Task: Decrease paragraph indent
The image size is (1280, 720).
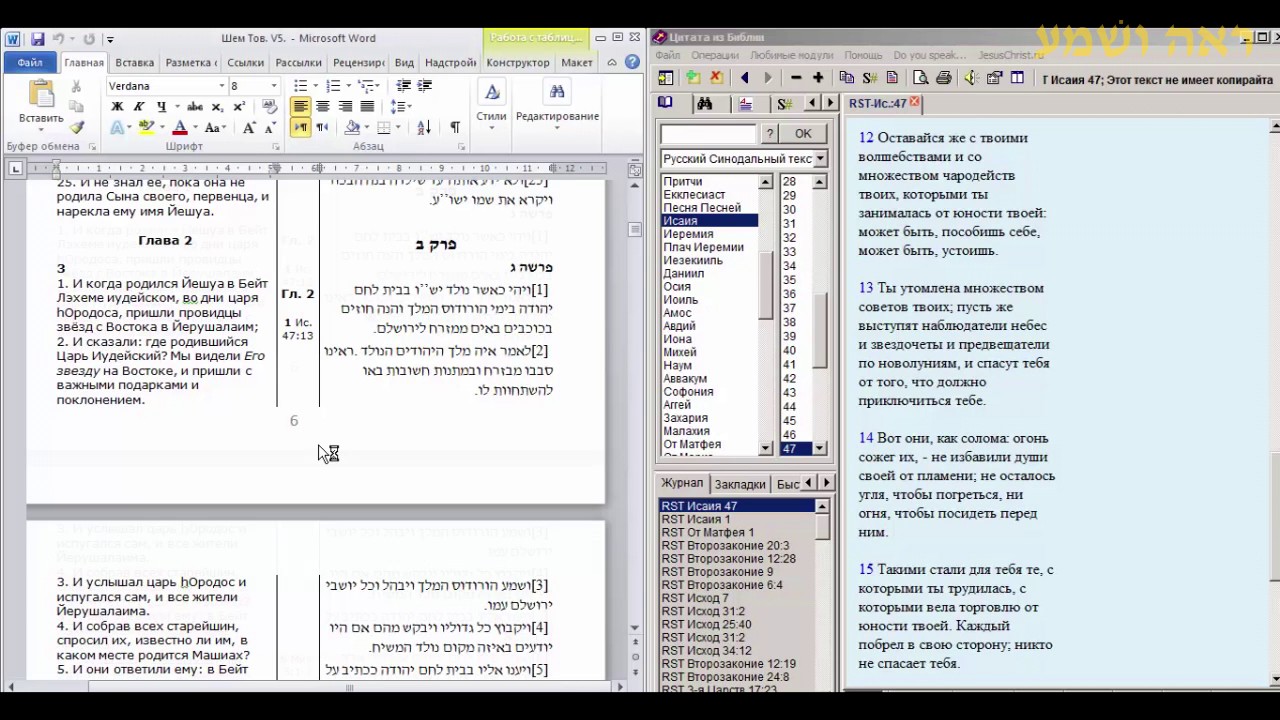Action: (404, 86)
